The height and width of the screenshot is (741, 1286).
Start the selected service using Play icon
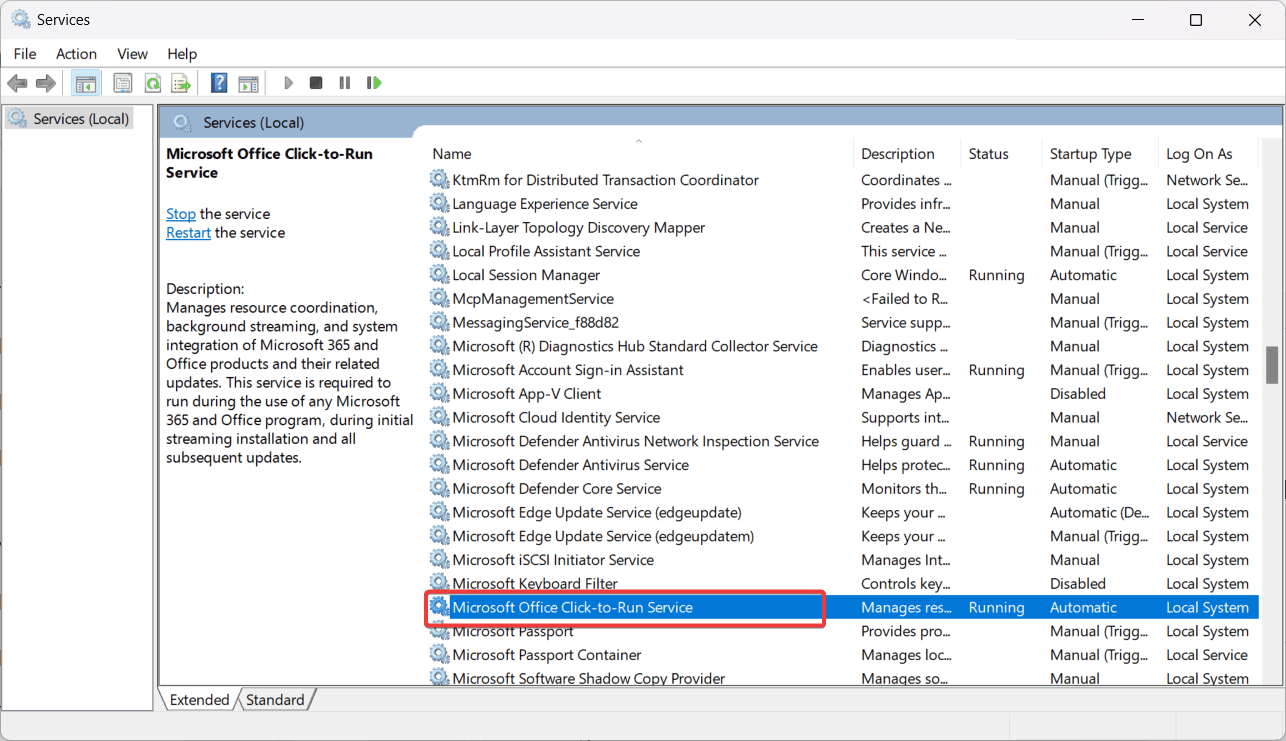tap(288, 82)
